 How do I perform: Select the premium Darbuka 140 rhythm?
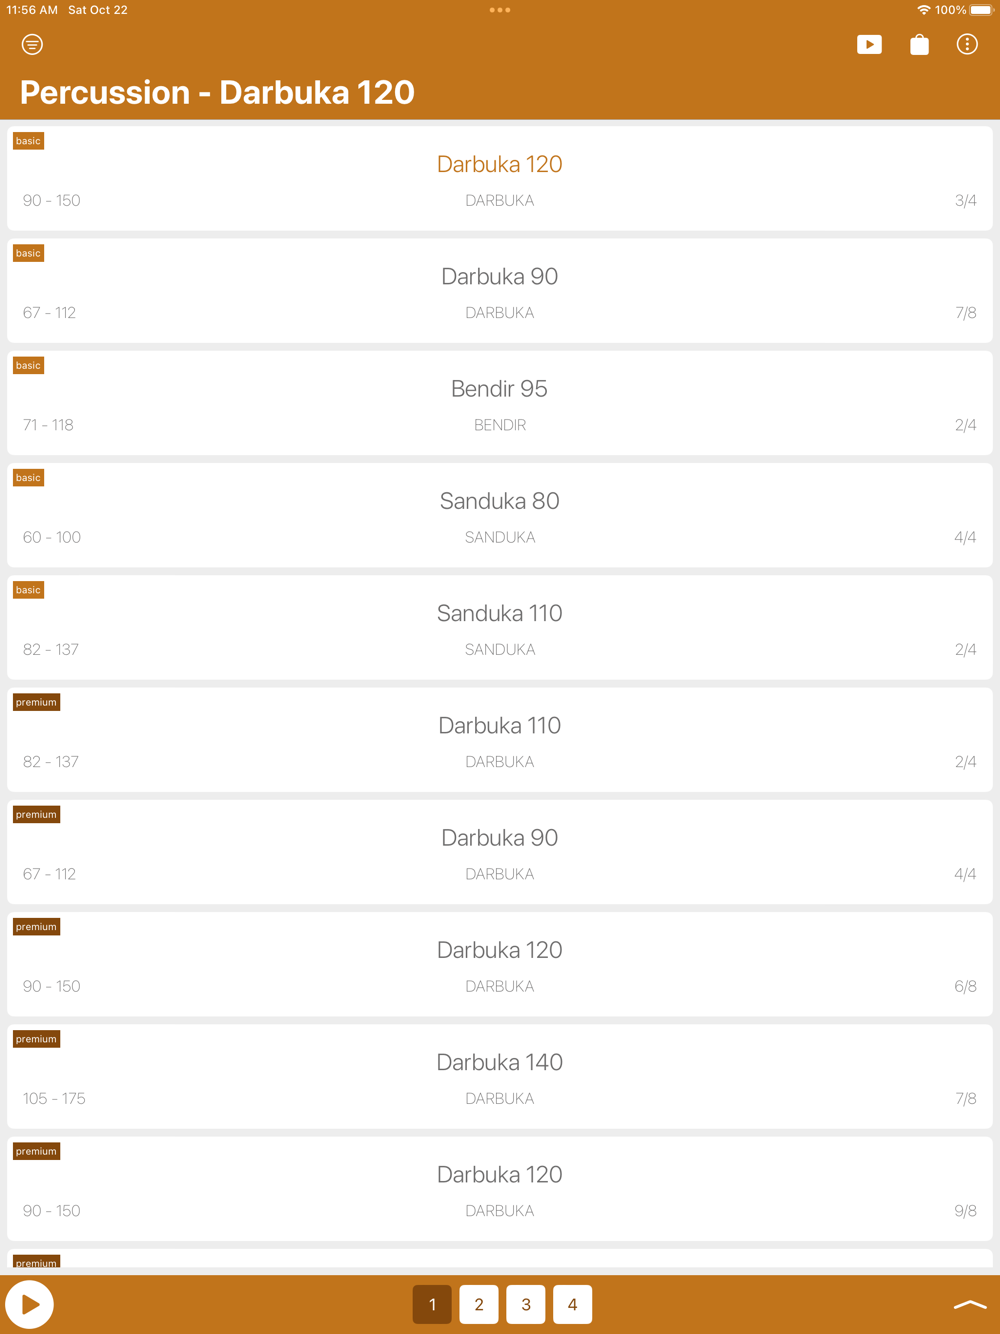(500, 1077)
